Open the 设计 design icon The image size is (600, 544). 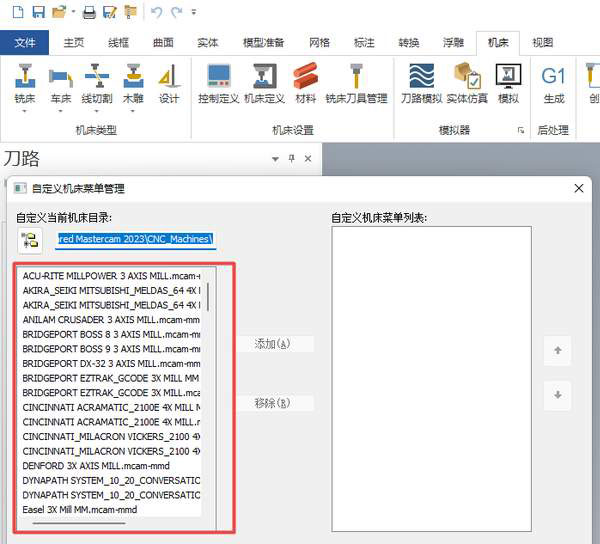[169, 83]
